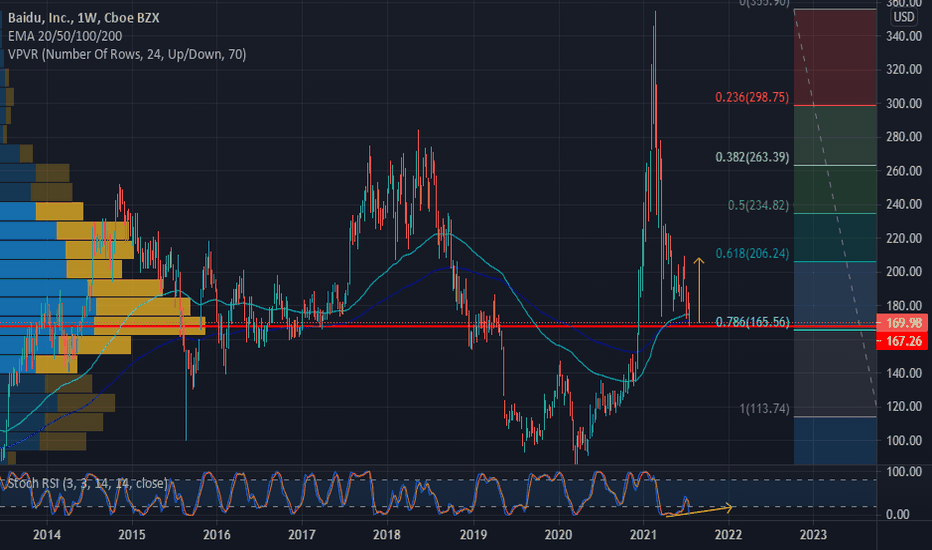The image size is (932, 550).
Task: Click the 260.00 price axis label
Action: click(903, 171)
